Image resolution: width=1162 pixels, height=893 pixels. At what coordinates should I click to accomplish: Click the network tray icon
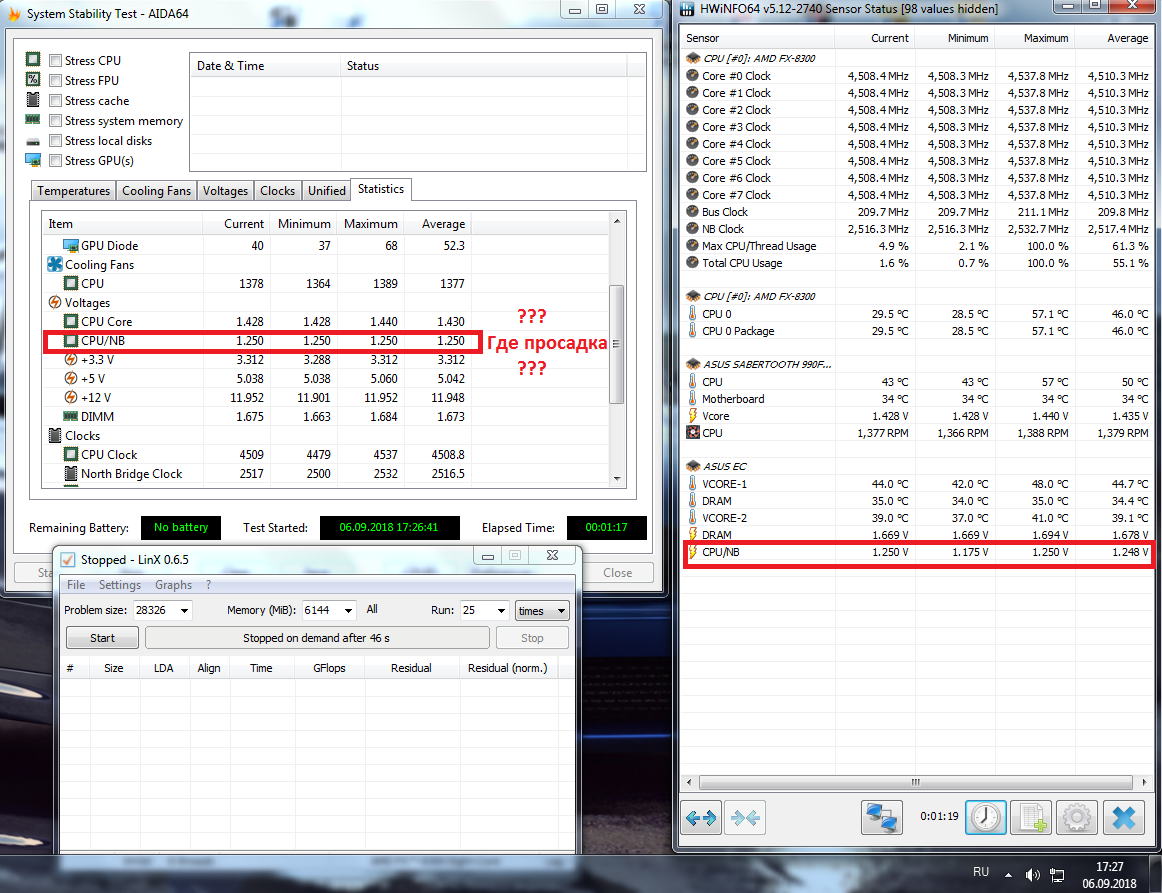pyautogui.click(x=1058, y=875)
